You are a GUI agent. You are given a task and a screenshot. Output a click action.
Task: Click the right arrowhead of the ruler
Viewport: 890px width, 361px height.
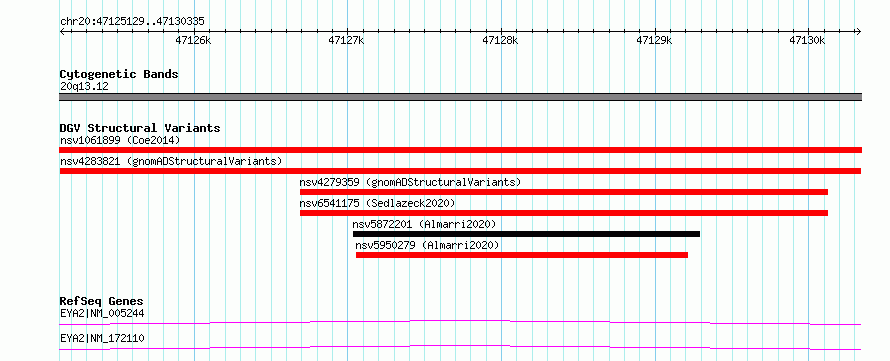click(859, 32)
